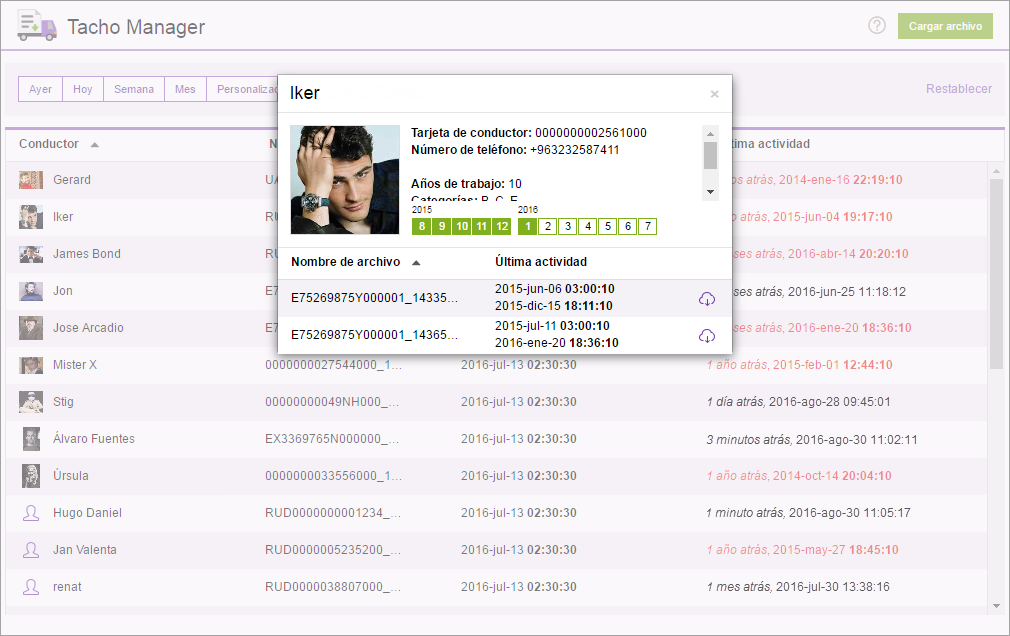Viewport: 1010px width, 636px height.
Task: Click Jan Valenta's placeholder user icon
Action: pyautogui.click(x=31, y=550)
